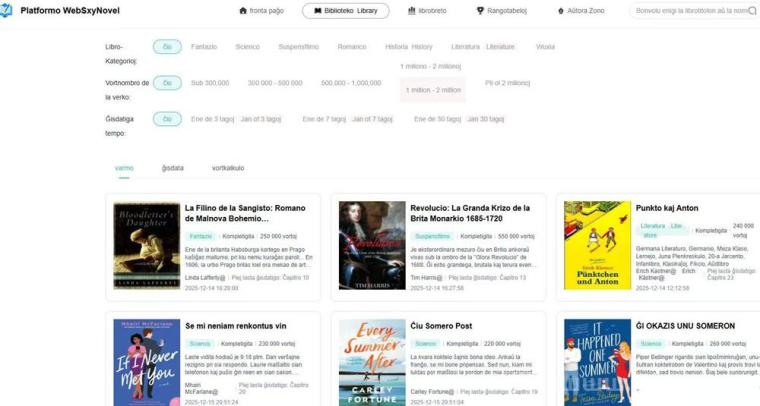Open Revolucio: La Granda Krizo title link
This screenshot has width=760, height=406.
coord(470,213)
